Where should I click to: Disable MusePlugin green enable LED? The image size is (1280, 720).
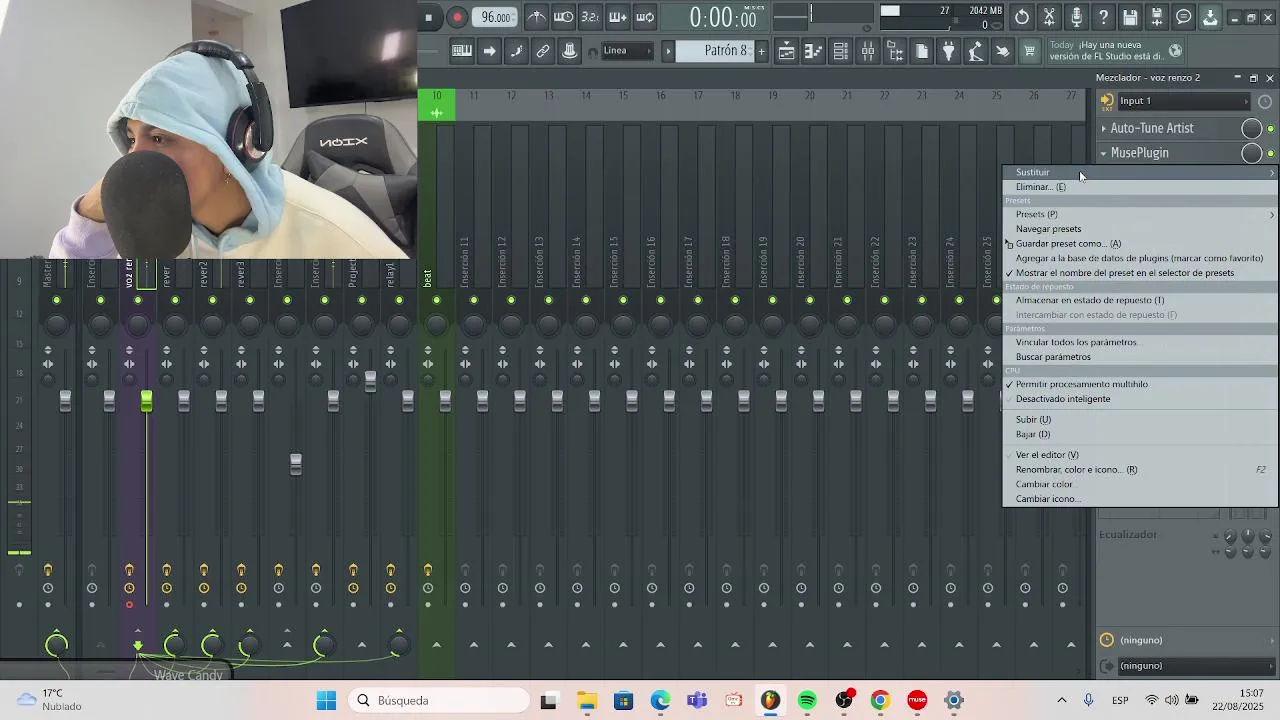click(x=1271, y=153)
